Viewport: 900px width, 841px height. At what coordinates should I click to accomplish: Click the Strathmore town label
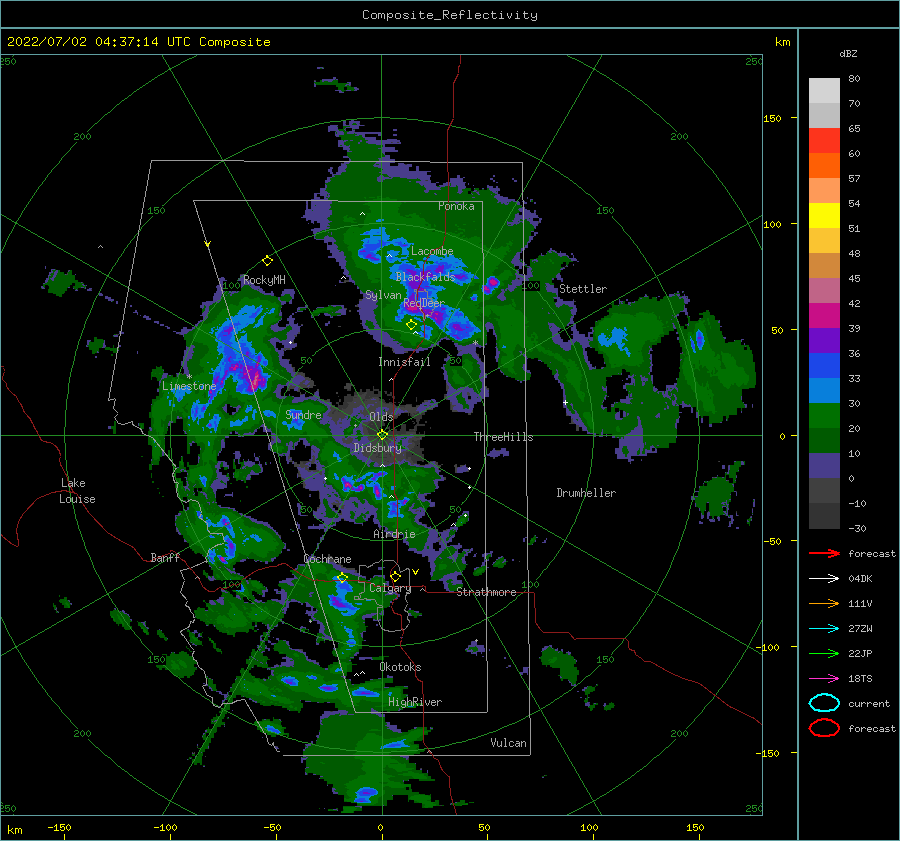pyautogui.click(x=486, y=592)
